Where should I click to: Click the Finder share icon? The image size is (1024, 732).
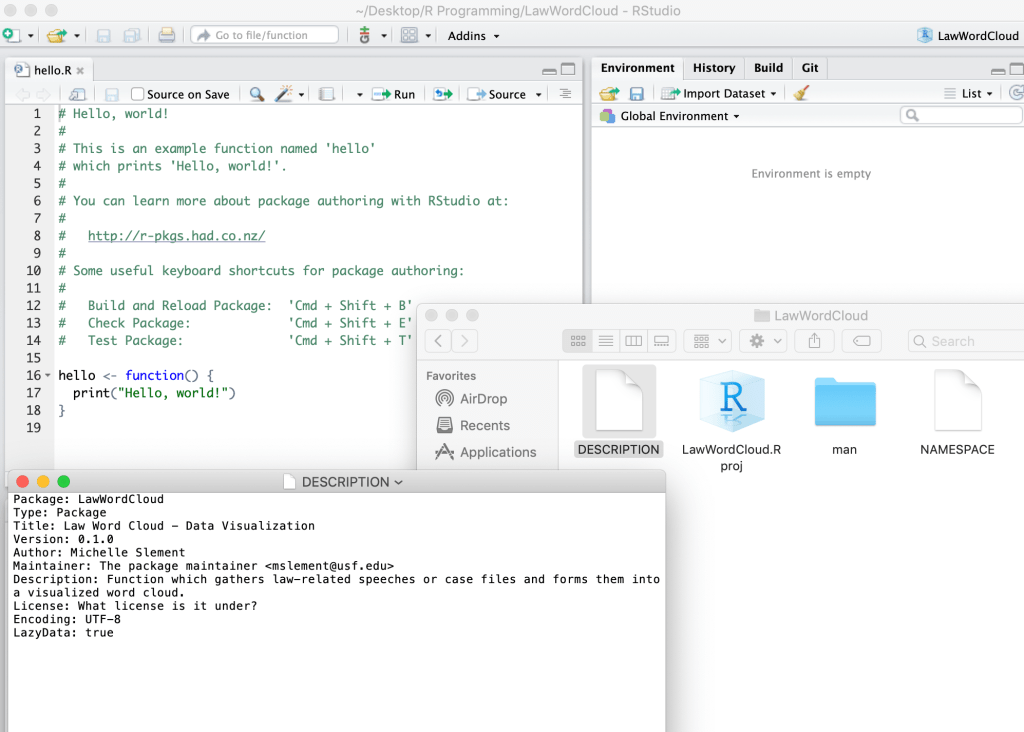[814, 341]
